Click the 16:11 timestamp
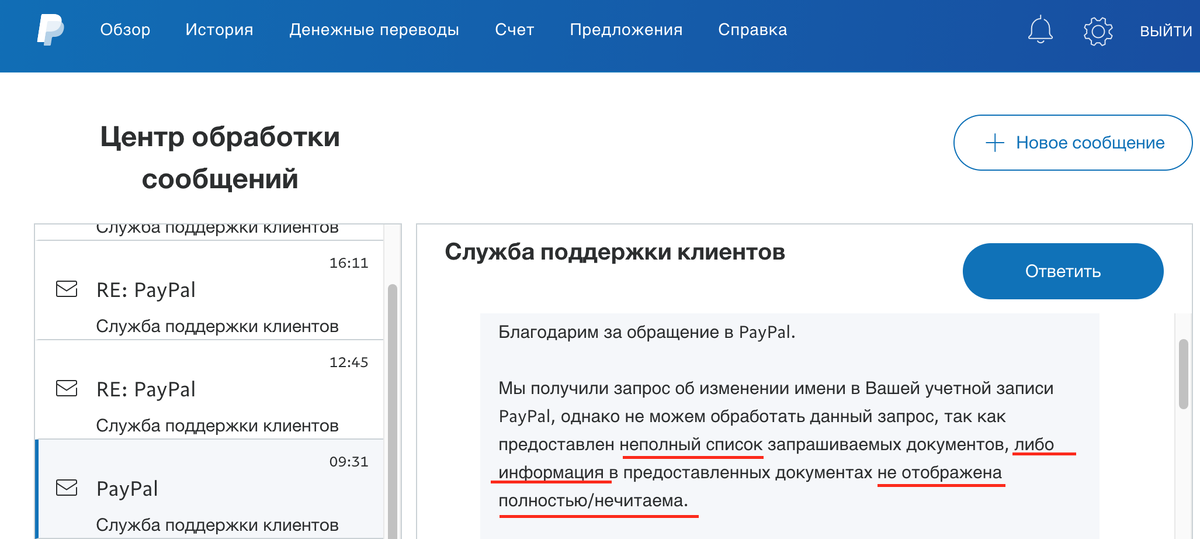Image resolution: width=1200 pixels, height=539 pixels. (349, 263)
